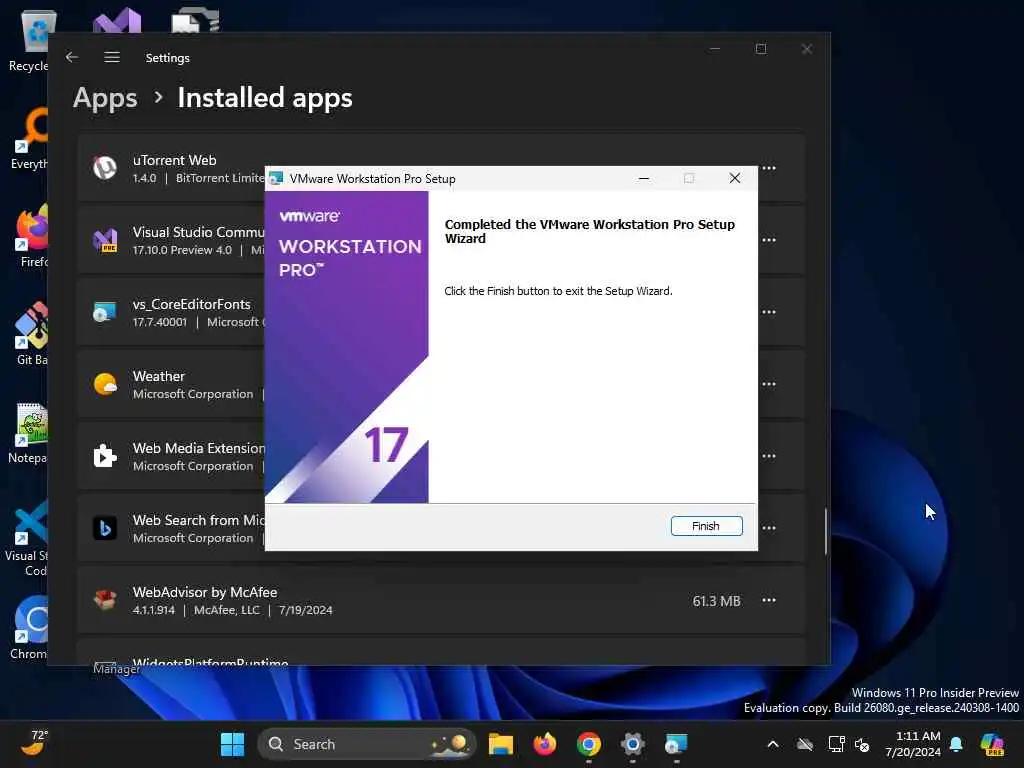Open the Notepad++ desktop shortcut
Viewport: 1024px width, 768px height.
coord(28,433)
